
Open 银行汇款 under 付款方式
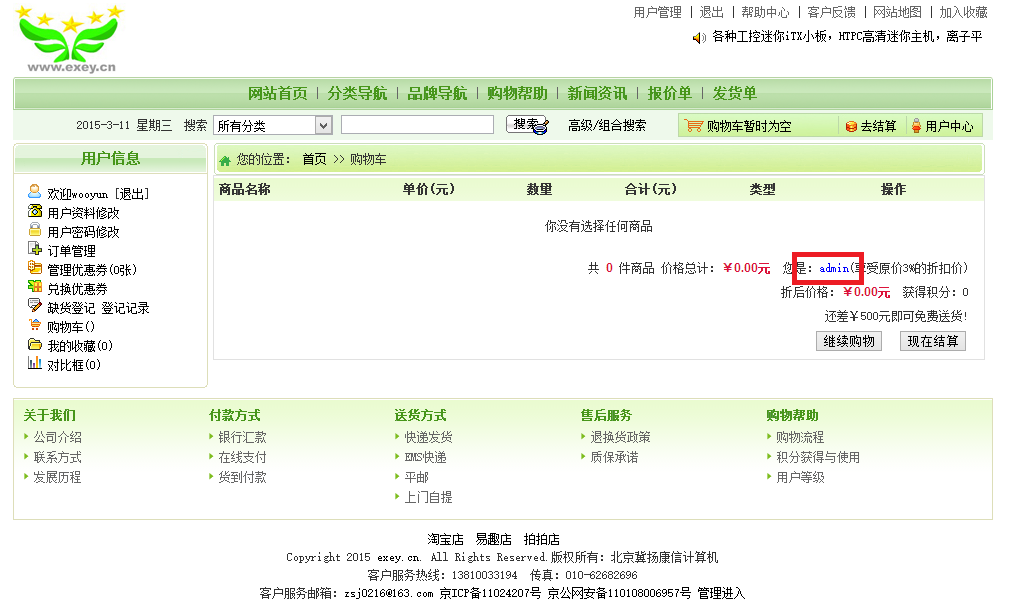coord(242,437)
